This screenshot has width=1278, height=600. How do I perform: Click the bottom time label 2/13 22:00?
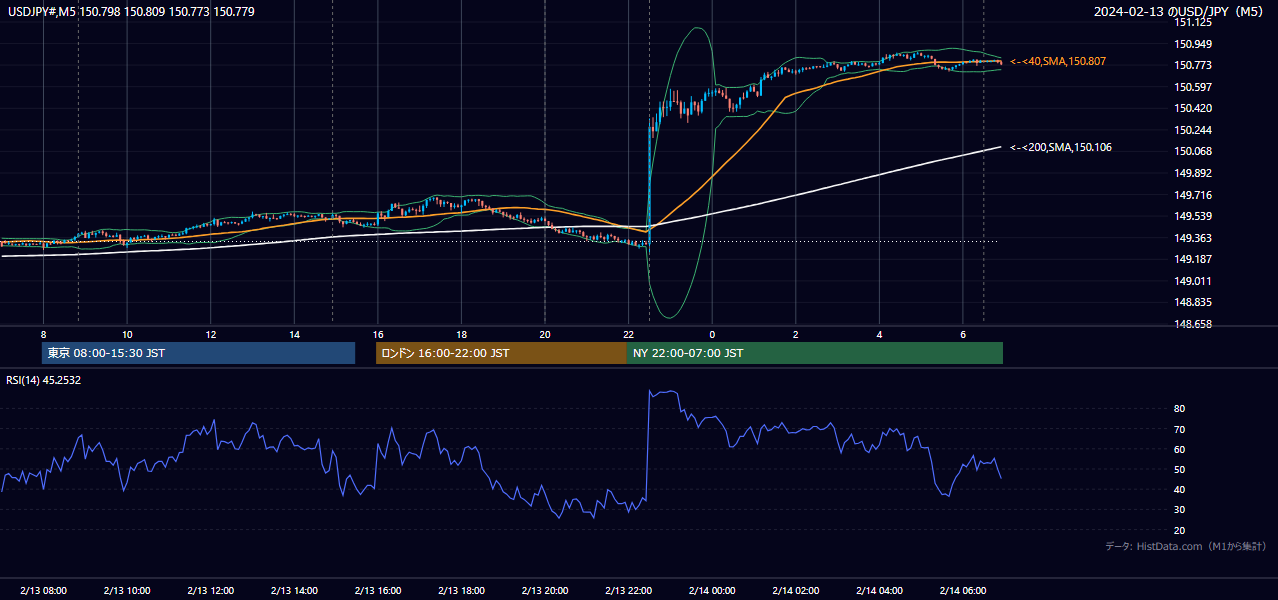628,591
